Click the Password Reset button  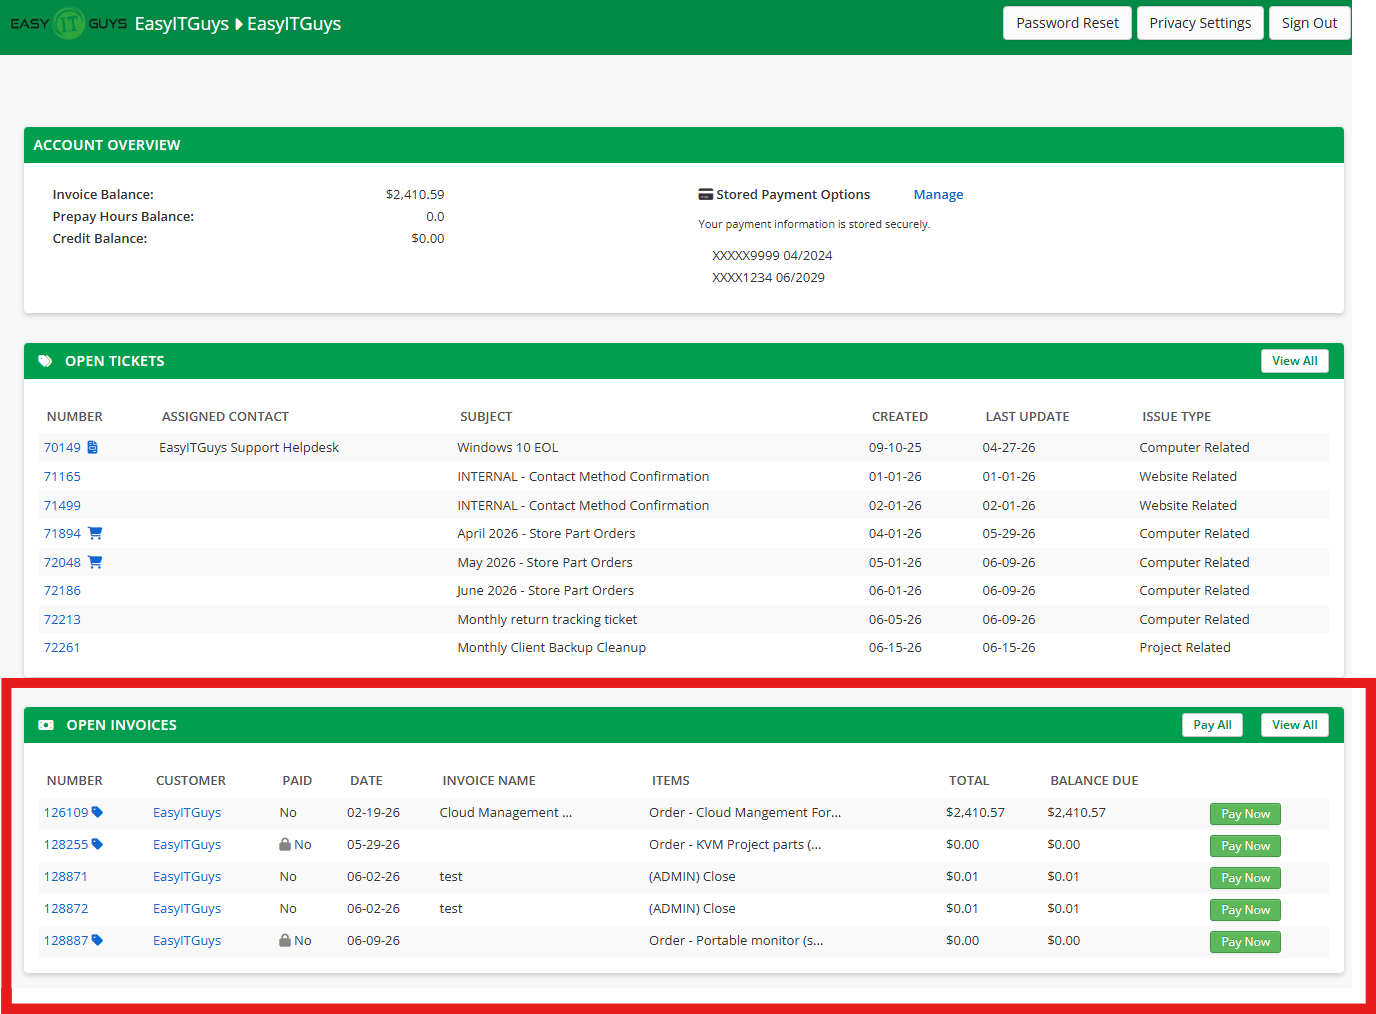point(1067,23)
